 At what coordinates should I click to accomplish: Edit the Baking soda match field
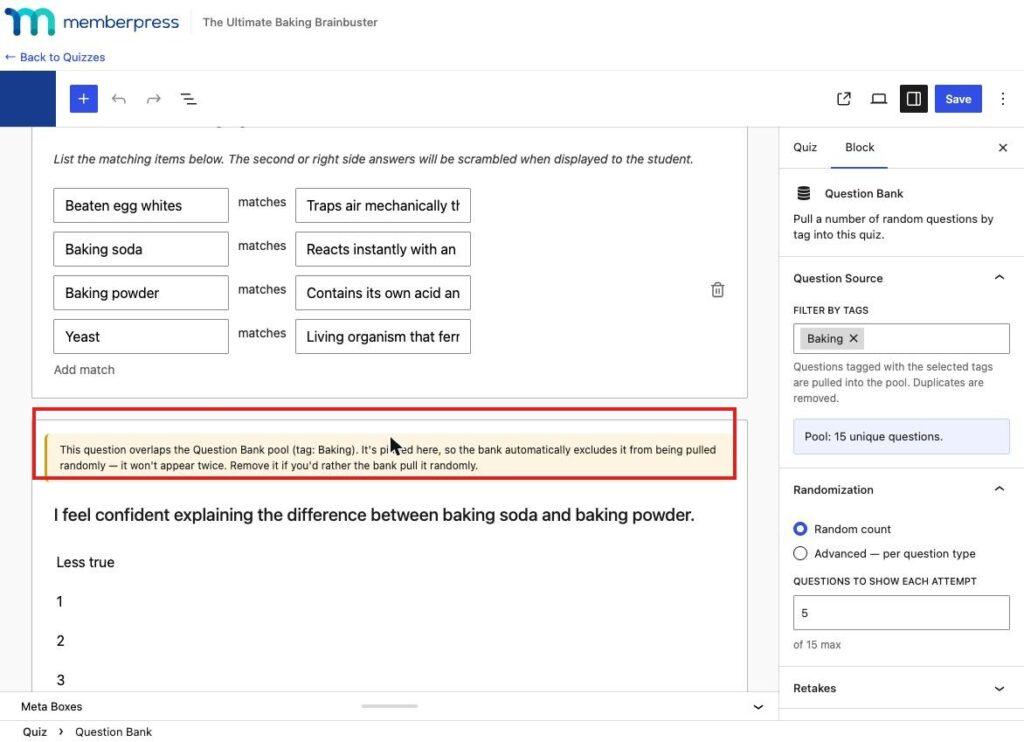[x=141, y=249]
